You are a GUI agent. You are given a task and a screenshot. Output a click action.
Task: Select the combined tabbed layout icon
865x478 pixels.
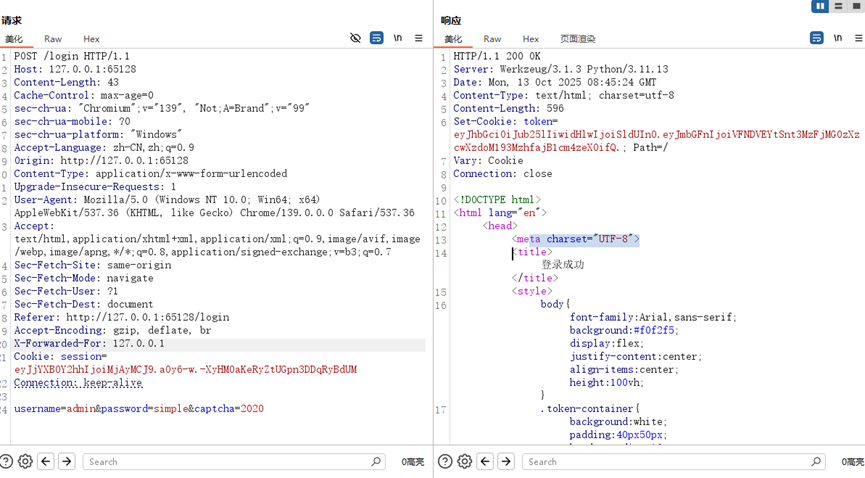tap(856, 6)
